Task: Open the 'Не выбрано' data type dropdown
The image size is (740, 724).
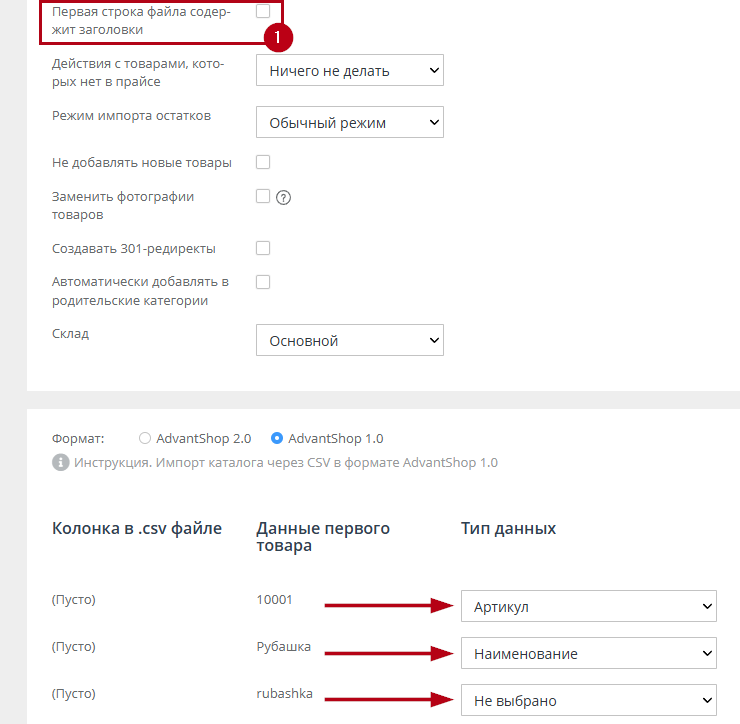Action: [588, 701]
